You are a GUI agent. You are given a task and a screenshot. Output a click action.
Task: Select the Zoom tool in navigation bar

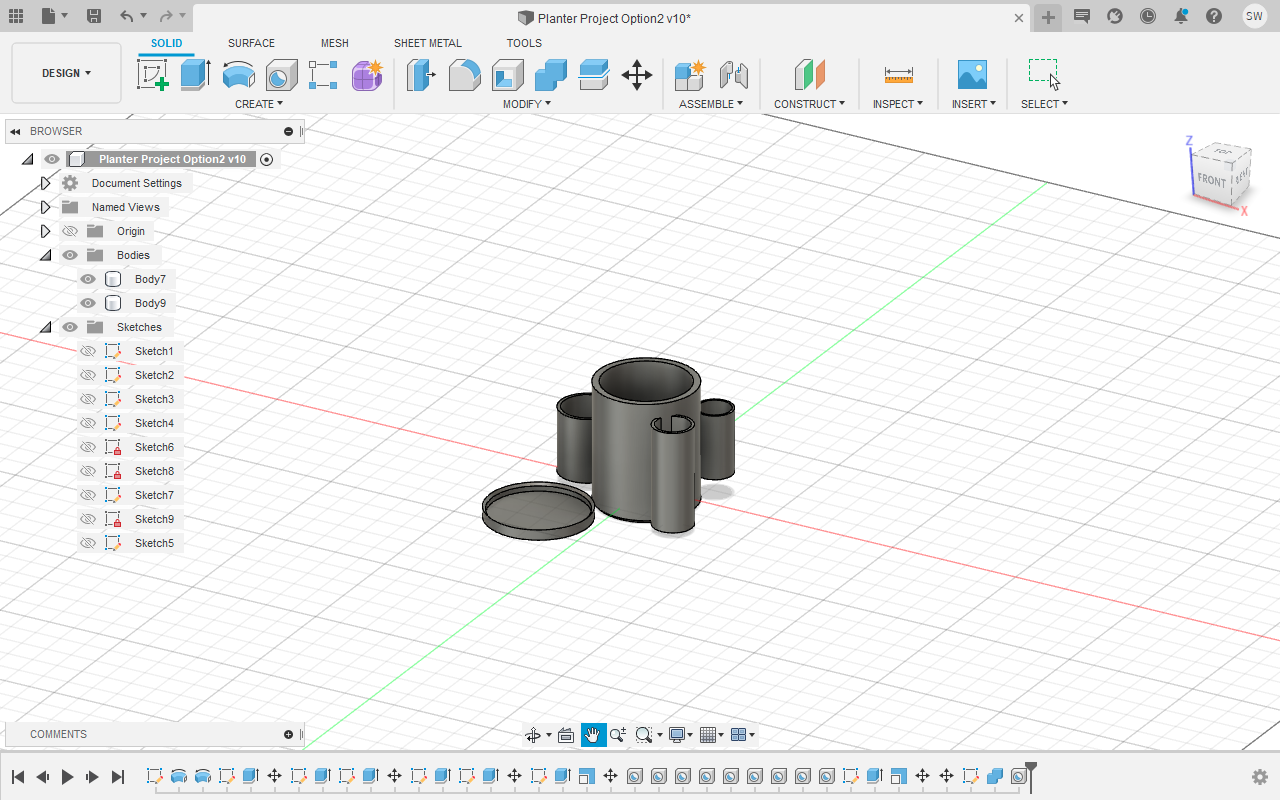[x=617, y=734]
